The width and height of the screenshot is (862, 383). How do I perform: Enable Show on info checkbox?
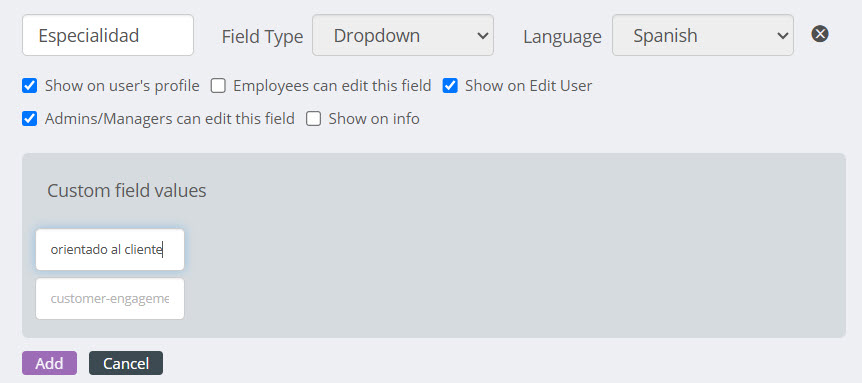(x=313, y=119)
